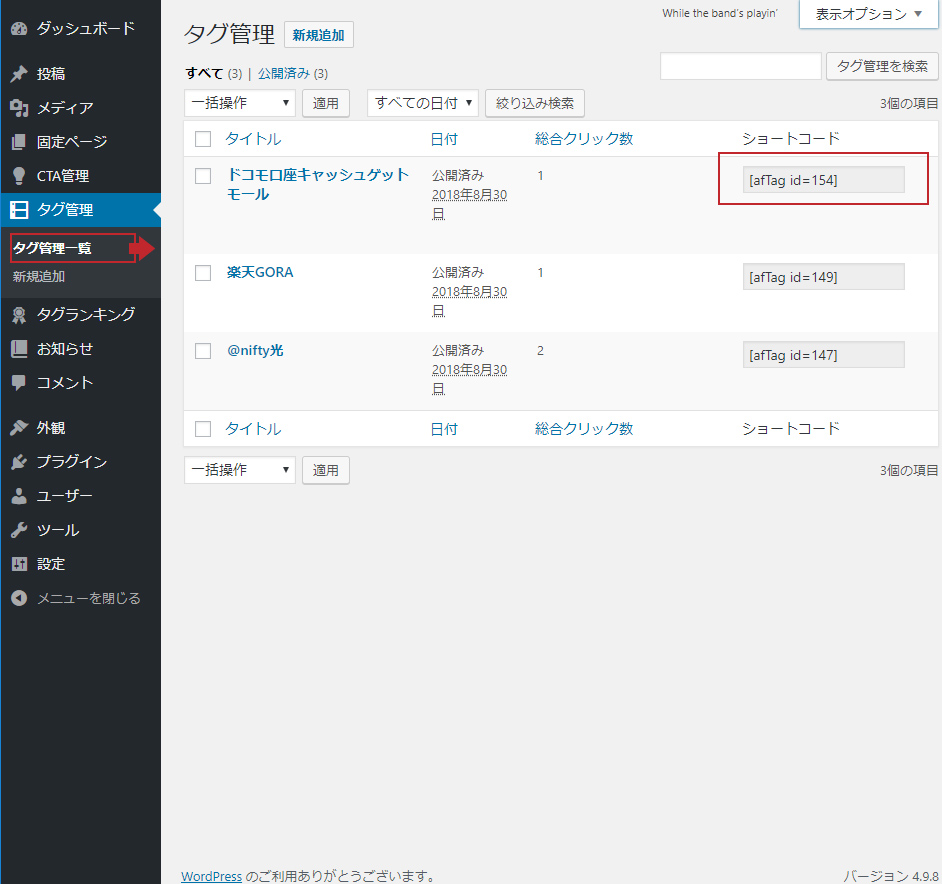Click the 固定ページ pages icon

[19, 142]
